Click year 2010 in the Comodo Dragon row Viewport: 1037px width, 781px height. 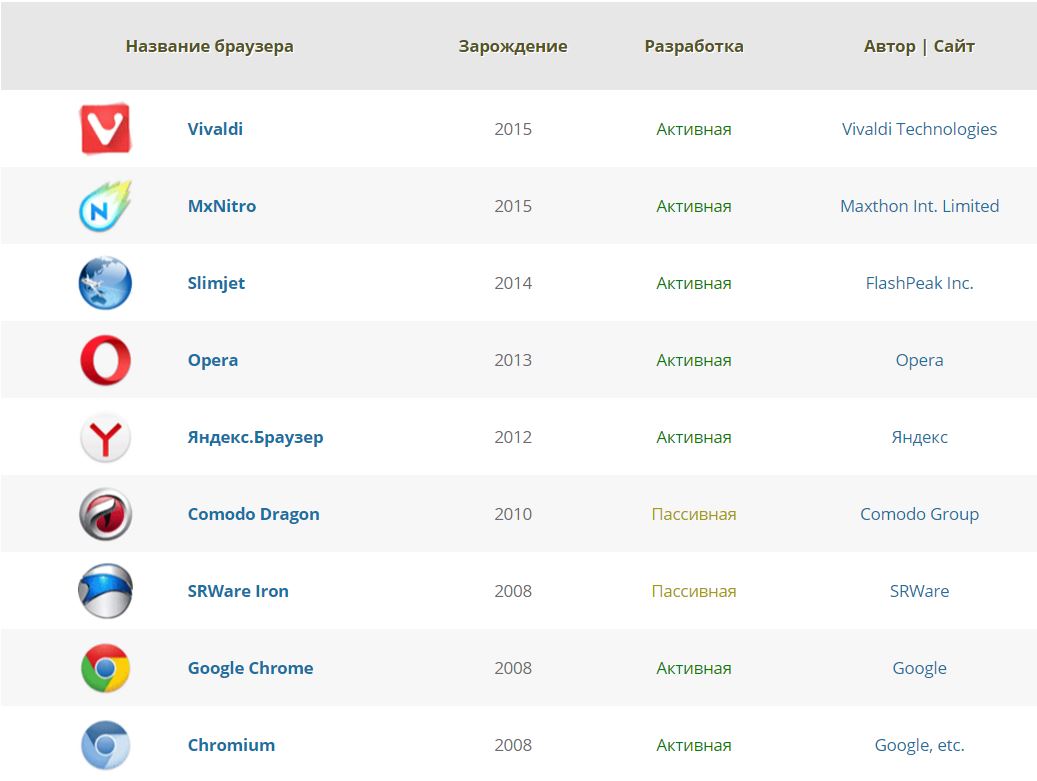pyautogui.click(x=513, y=514)
